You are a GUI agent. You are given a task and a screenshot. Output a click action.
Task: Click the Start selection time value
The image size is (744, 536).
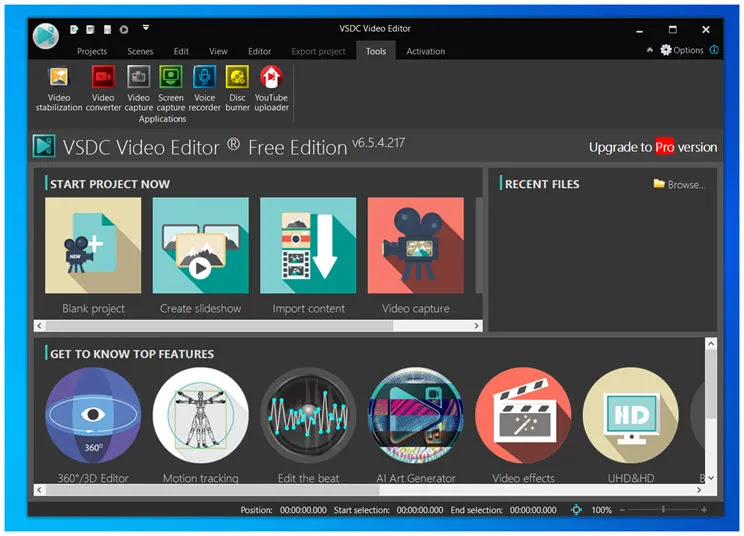pos(420,510)
